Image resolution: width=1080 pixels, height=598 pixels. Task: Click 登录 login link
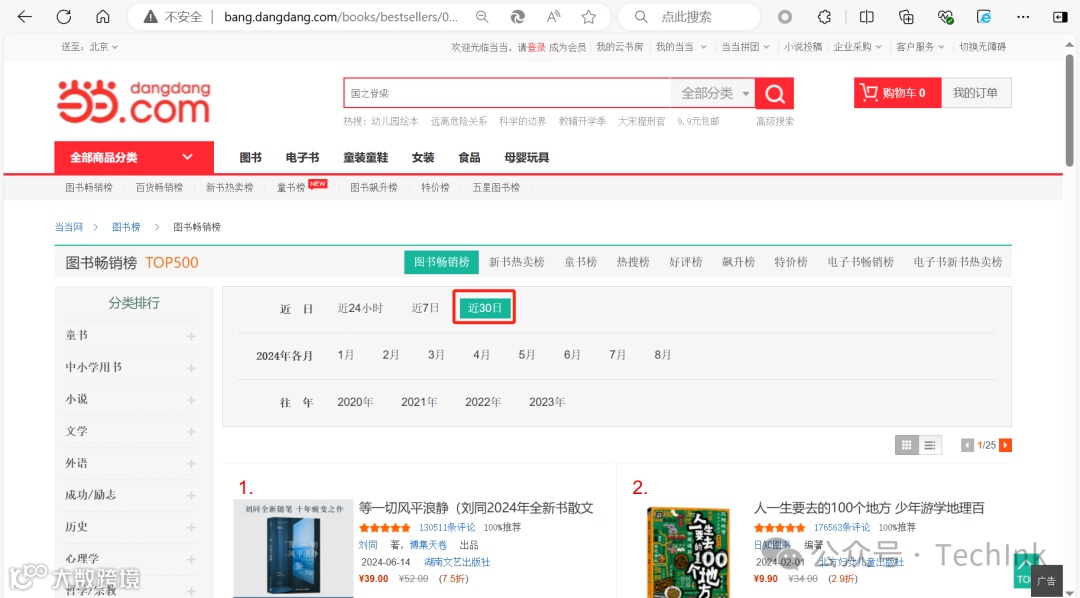point(537,47)
